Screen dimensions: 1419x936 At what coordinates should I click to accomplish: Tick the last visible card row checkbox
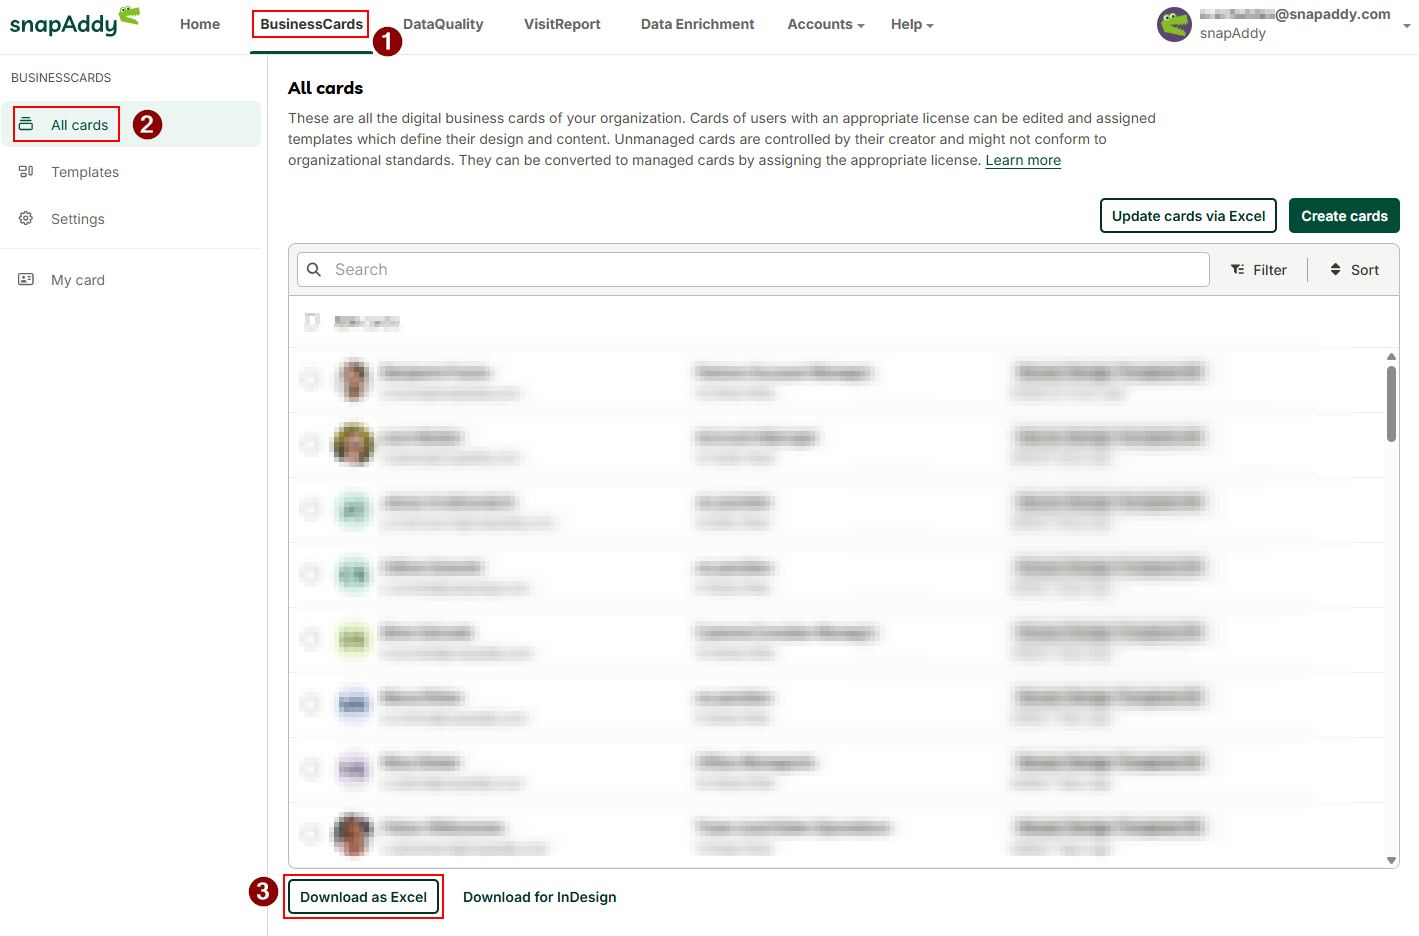[310, 833]
